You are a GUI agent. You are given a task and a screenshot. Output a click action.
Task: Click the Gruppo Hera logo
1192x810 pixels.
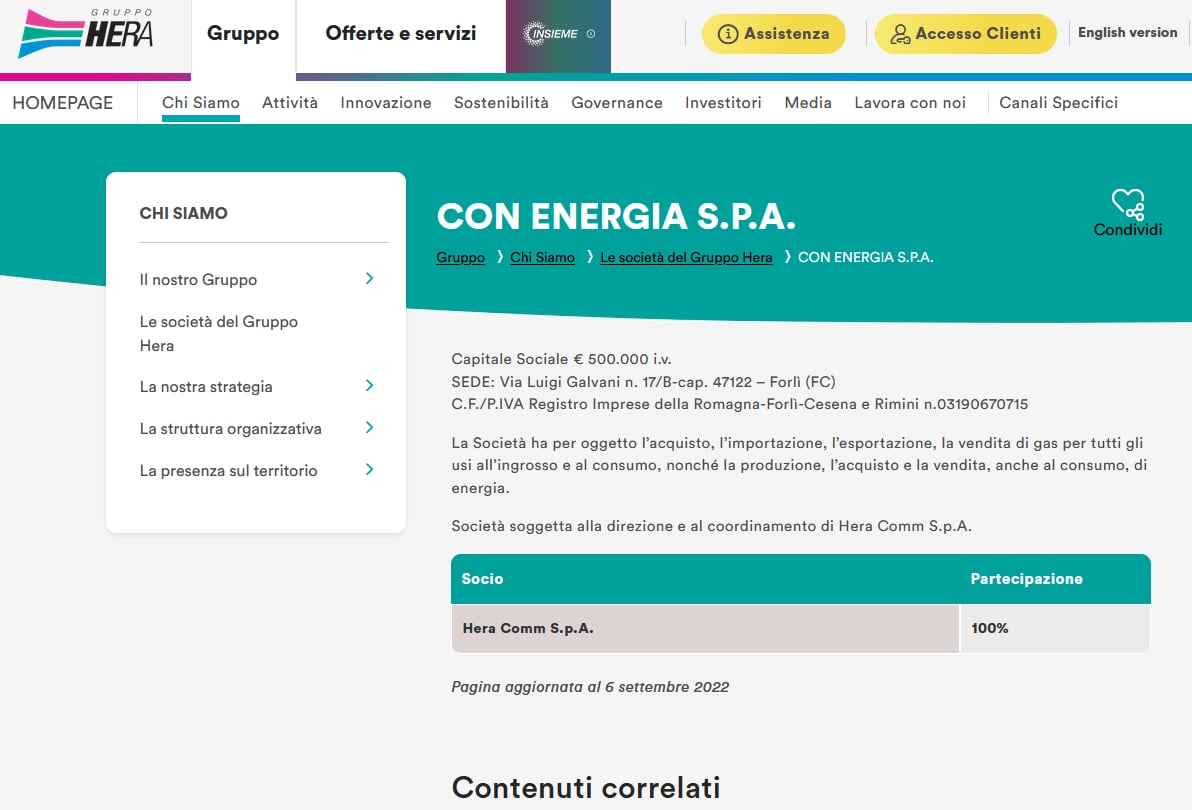[86, 34]
